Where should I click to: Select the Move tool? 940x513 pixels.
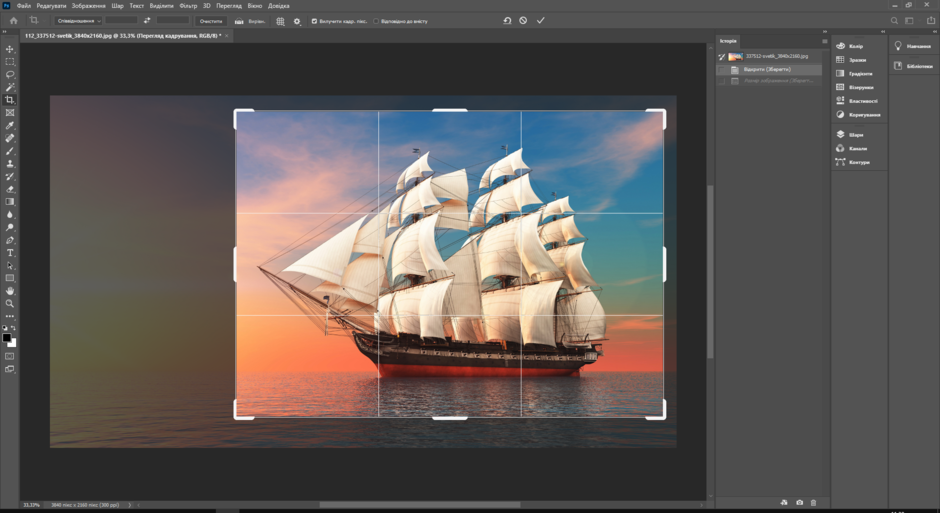10,49
